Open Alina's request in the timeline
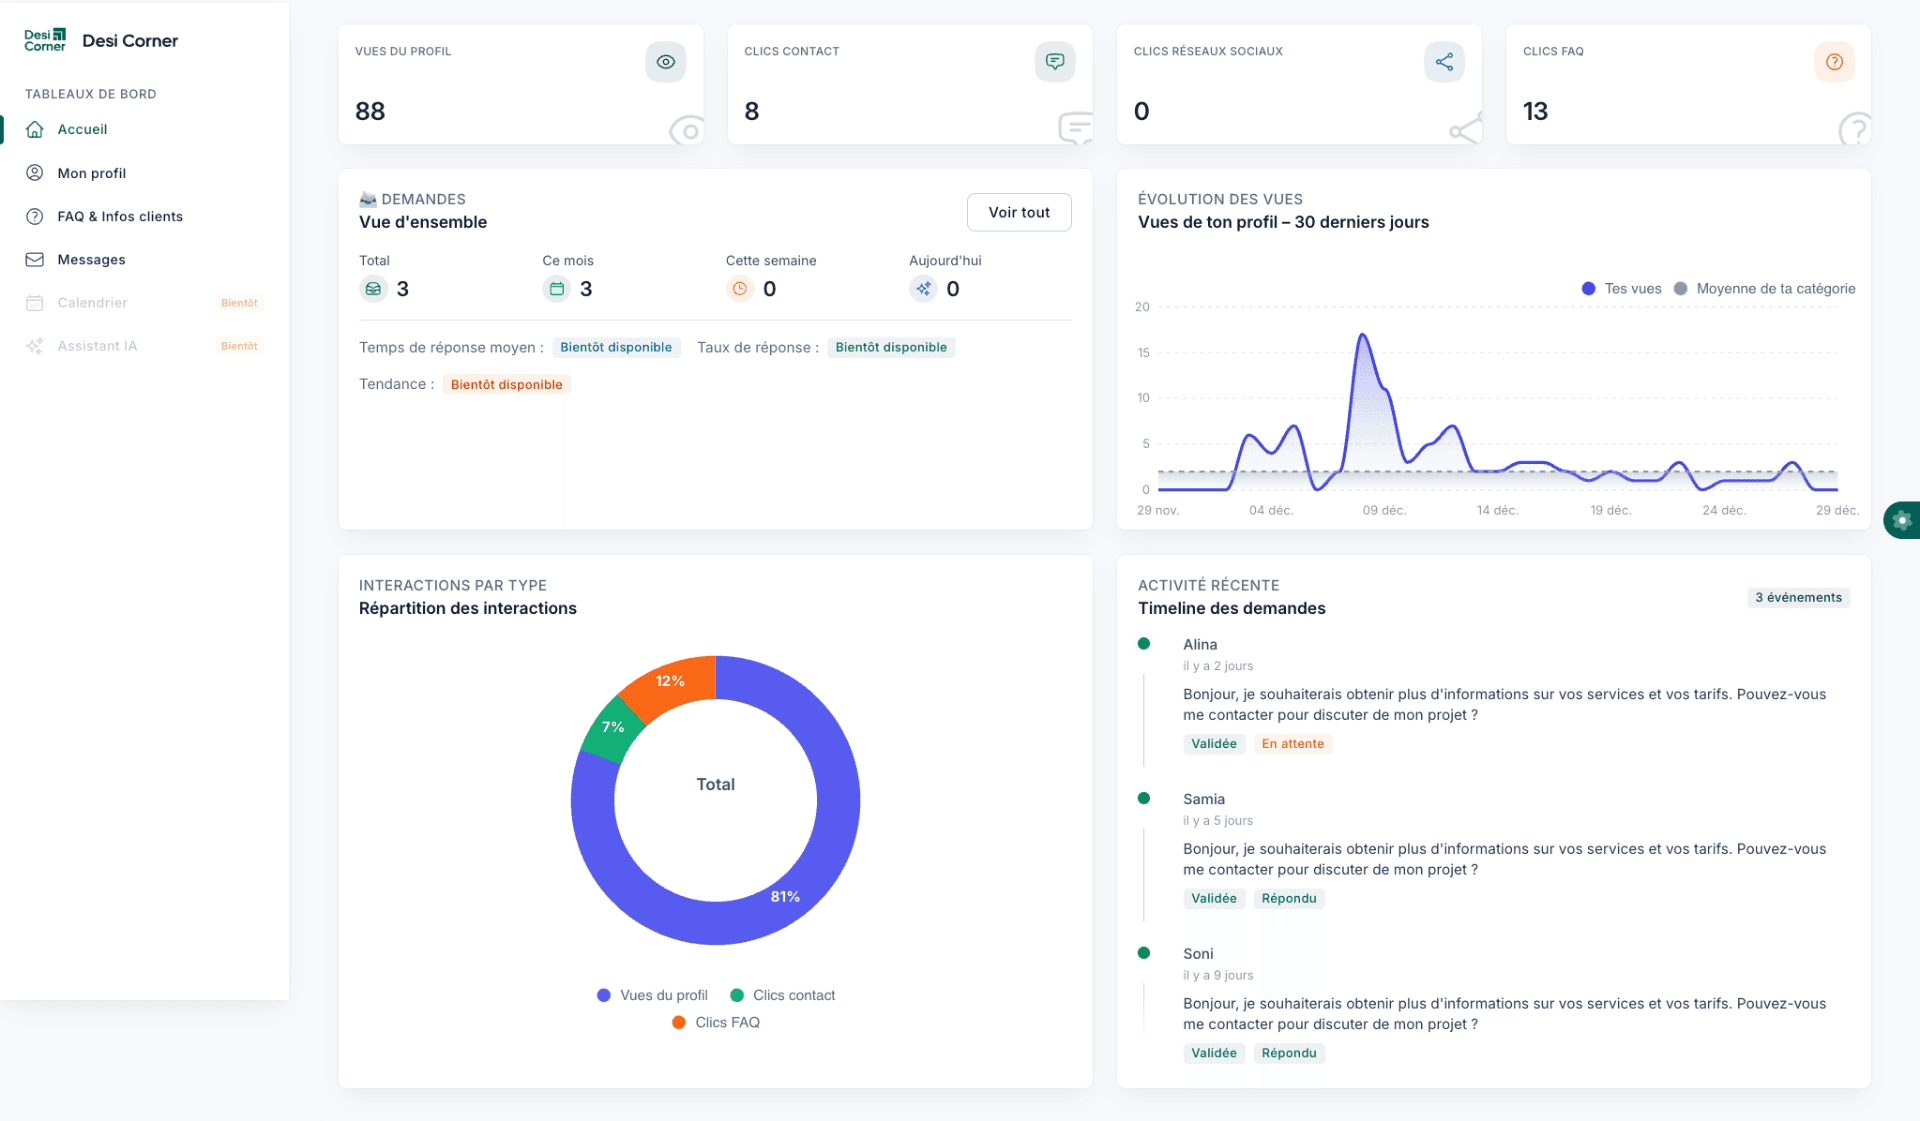Screen dimensions: 1920x1121 tap(1199, 645)
